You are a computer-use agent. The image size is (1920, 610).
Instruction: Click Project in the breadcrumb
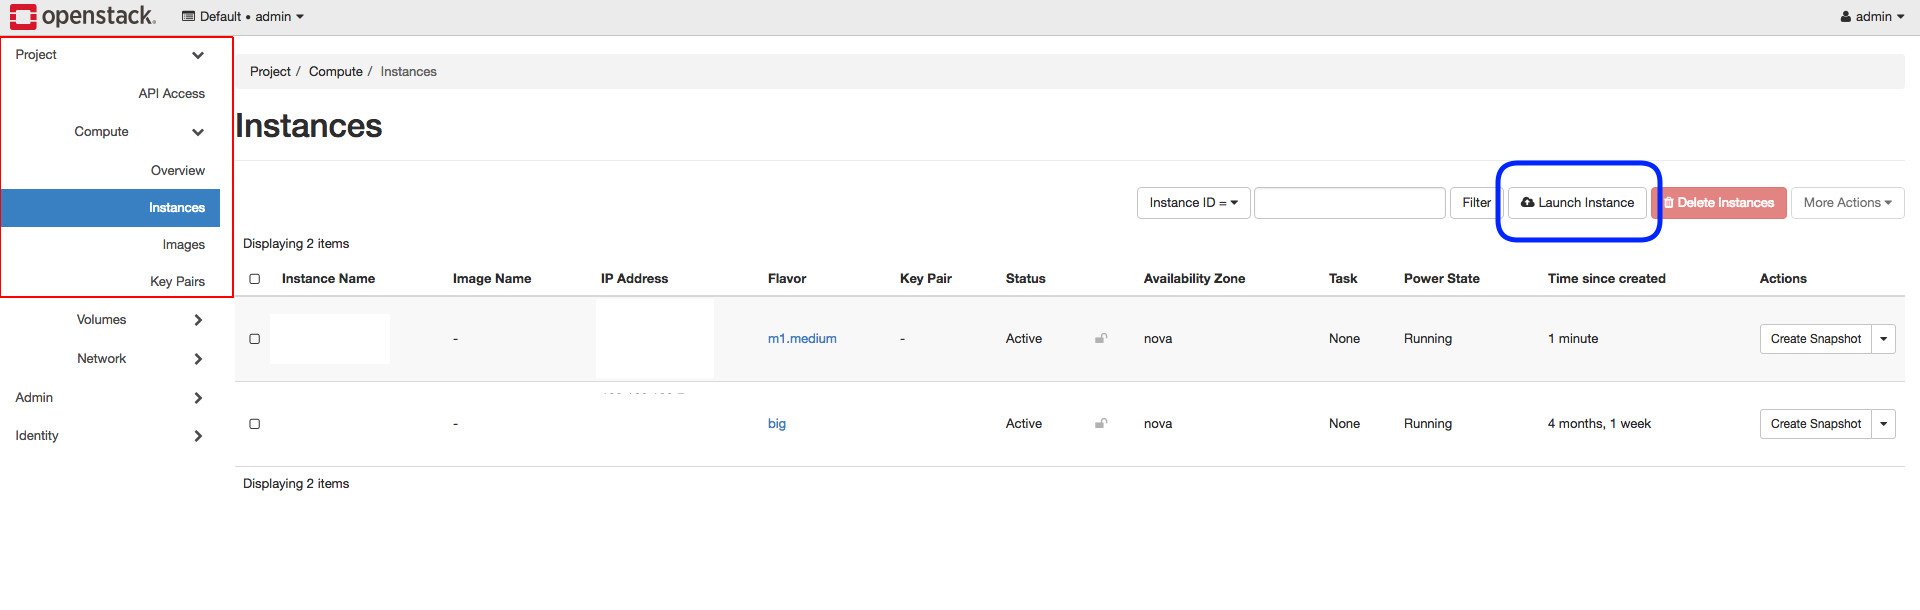270,72
